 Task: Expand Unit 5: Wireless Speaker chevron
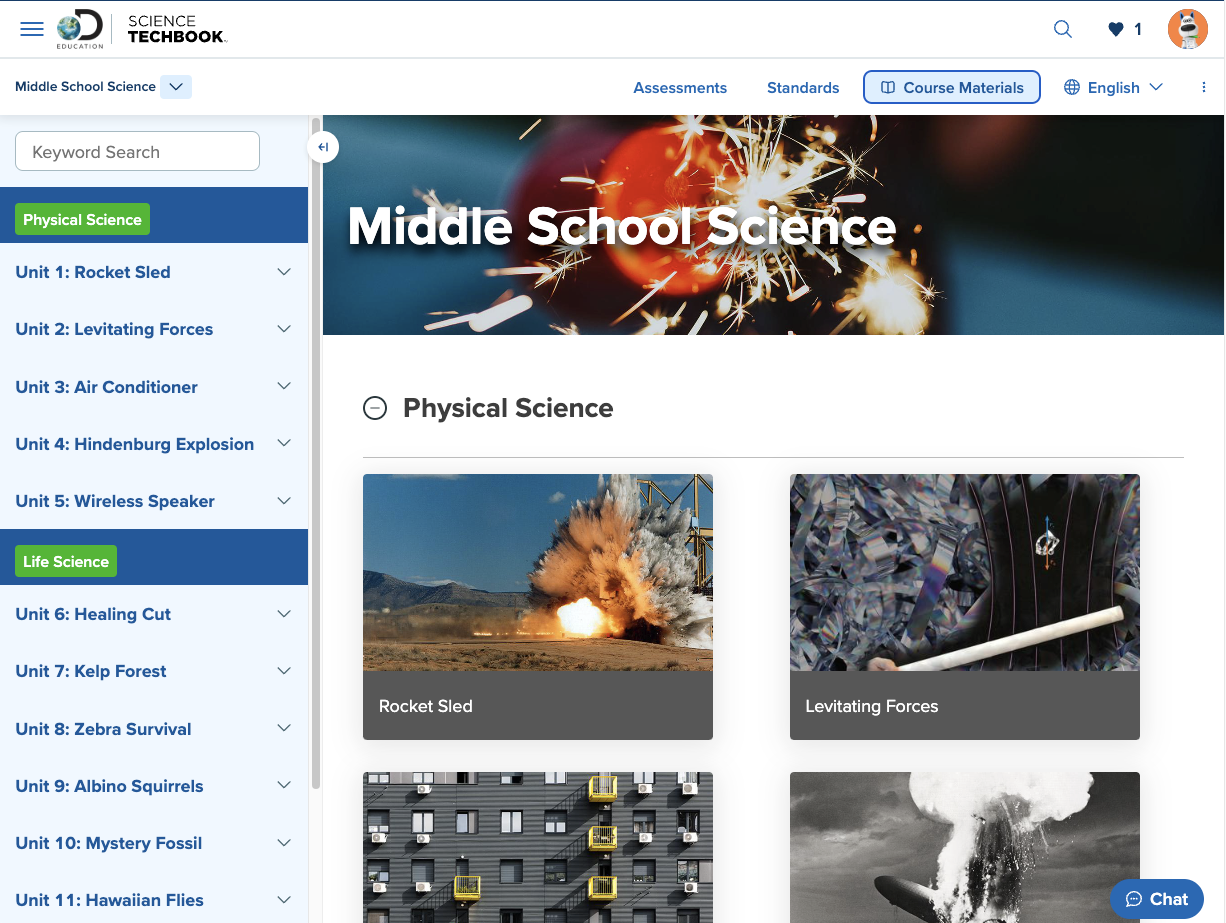click(284, 501)
